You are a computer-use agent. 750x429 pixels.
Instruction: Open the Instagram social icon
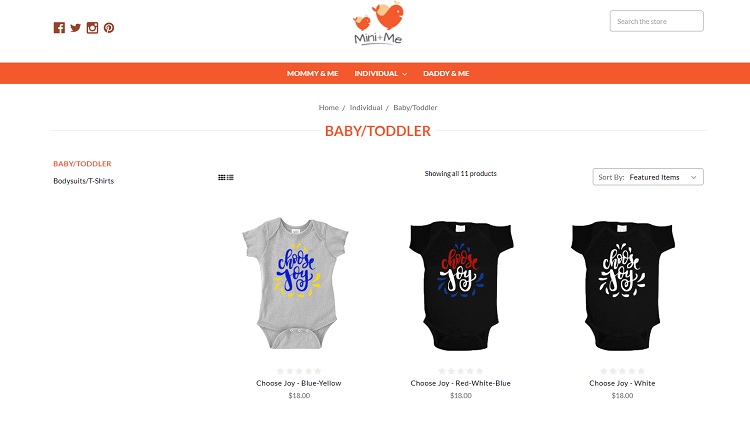click(x=92, y=28)
